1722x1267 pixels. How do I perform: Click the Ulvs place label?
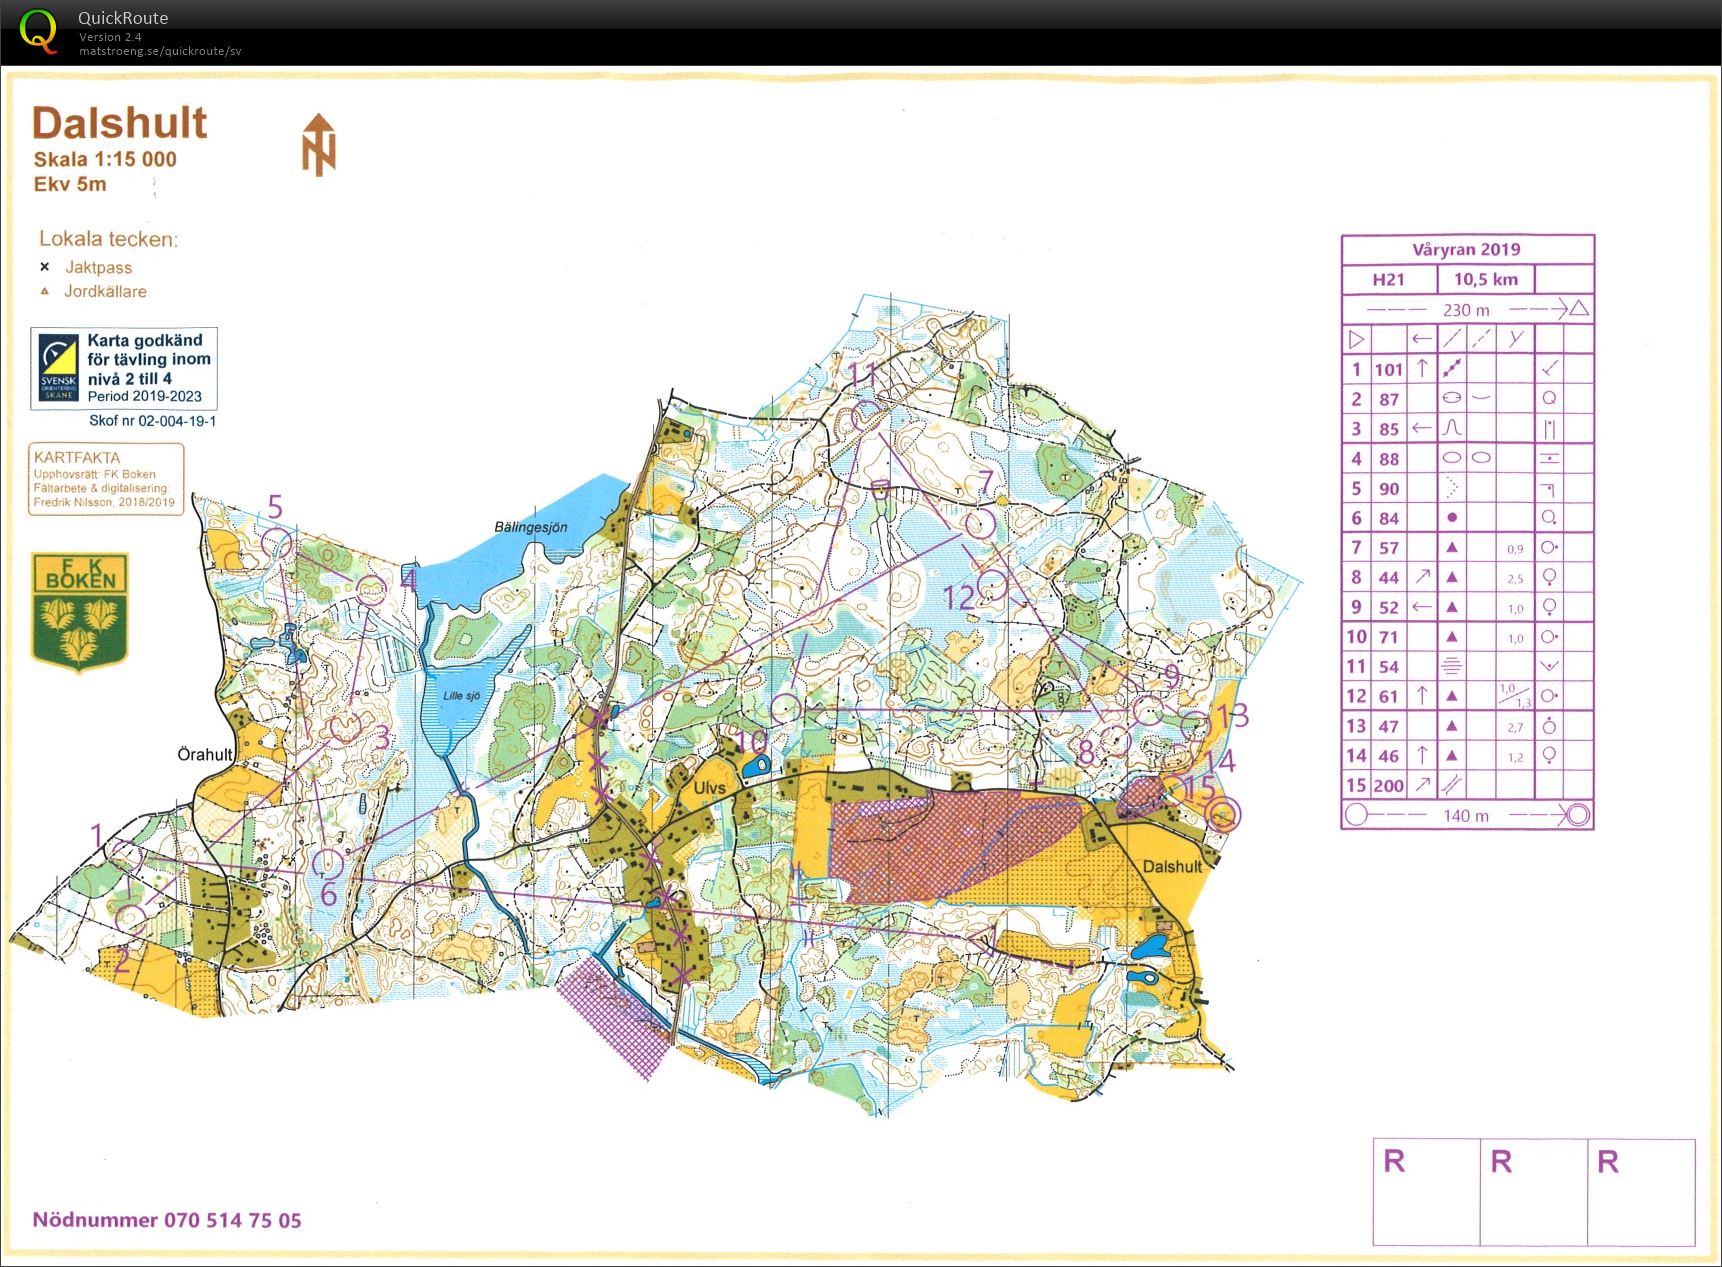pyautogui.click(x=709, y=788)
